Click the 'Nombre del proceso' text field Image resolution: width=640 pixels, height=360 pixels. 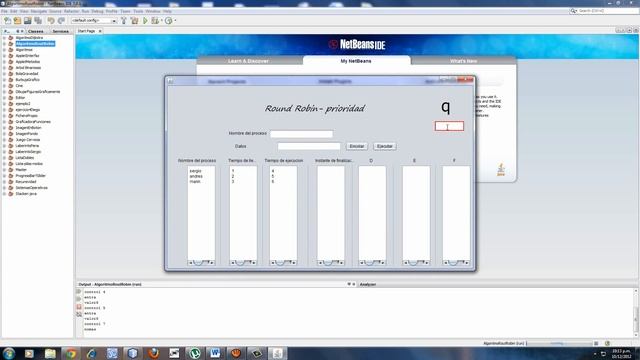[x=301, y=133]
